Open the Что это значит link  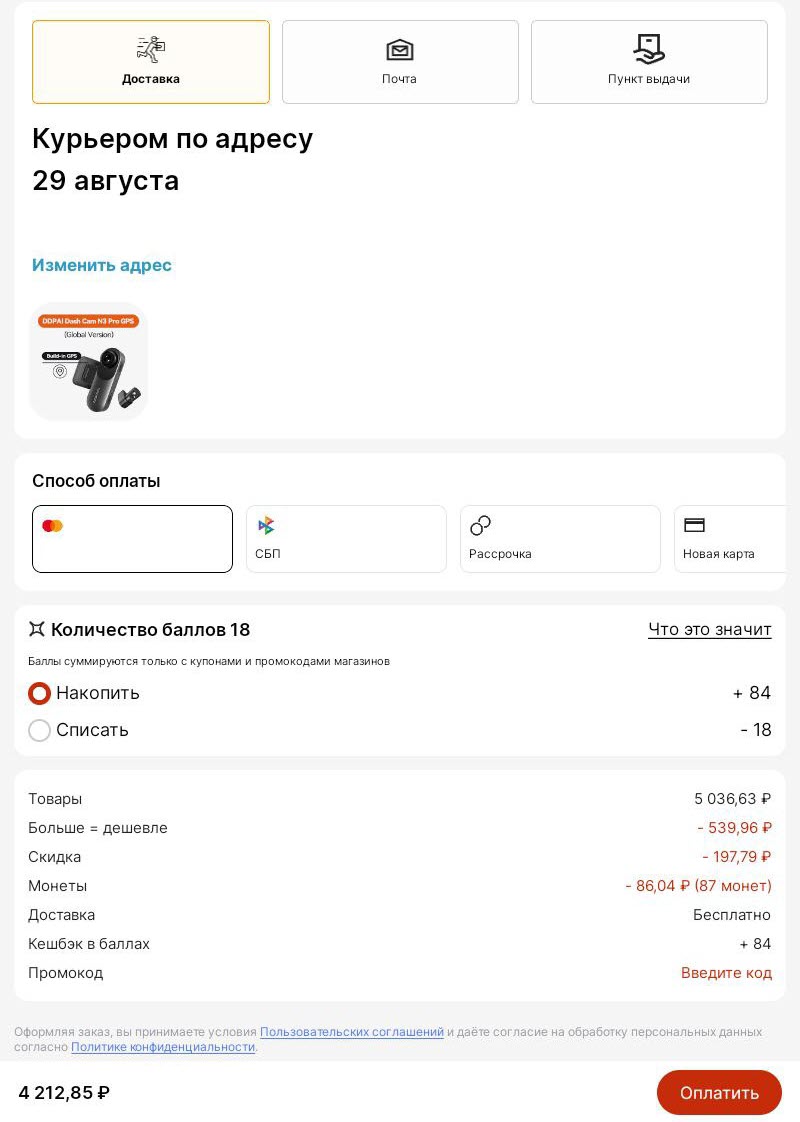pyautogui.click(x=710, y=629)
